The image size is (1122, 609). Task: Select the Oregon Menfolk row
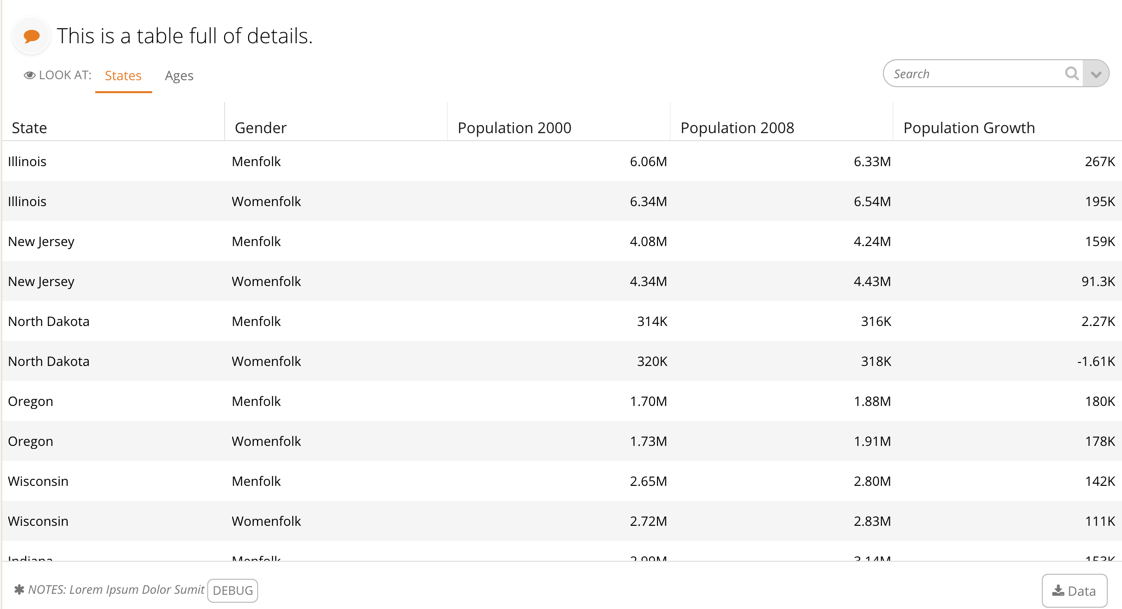point(562,401)
